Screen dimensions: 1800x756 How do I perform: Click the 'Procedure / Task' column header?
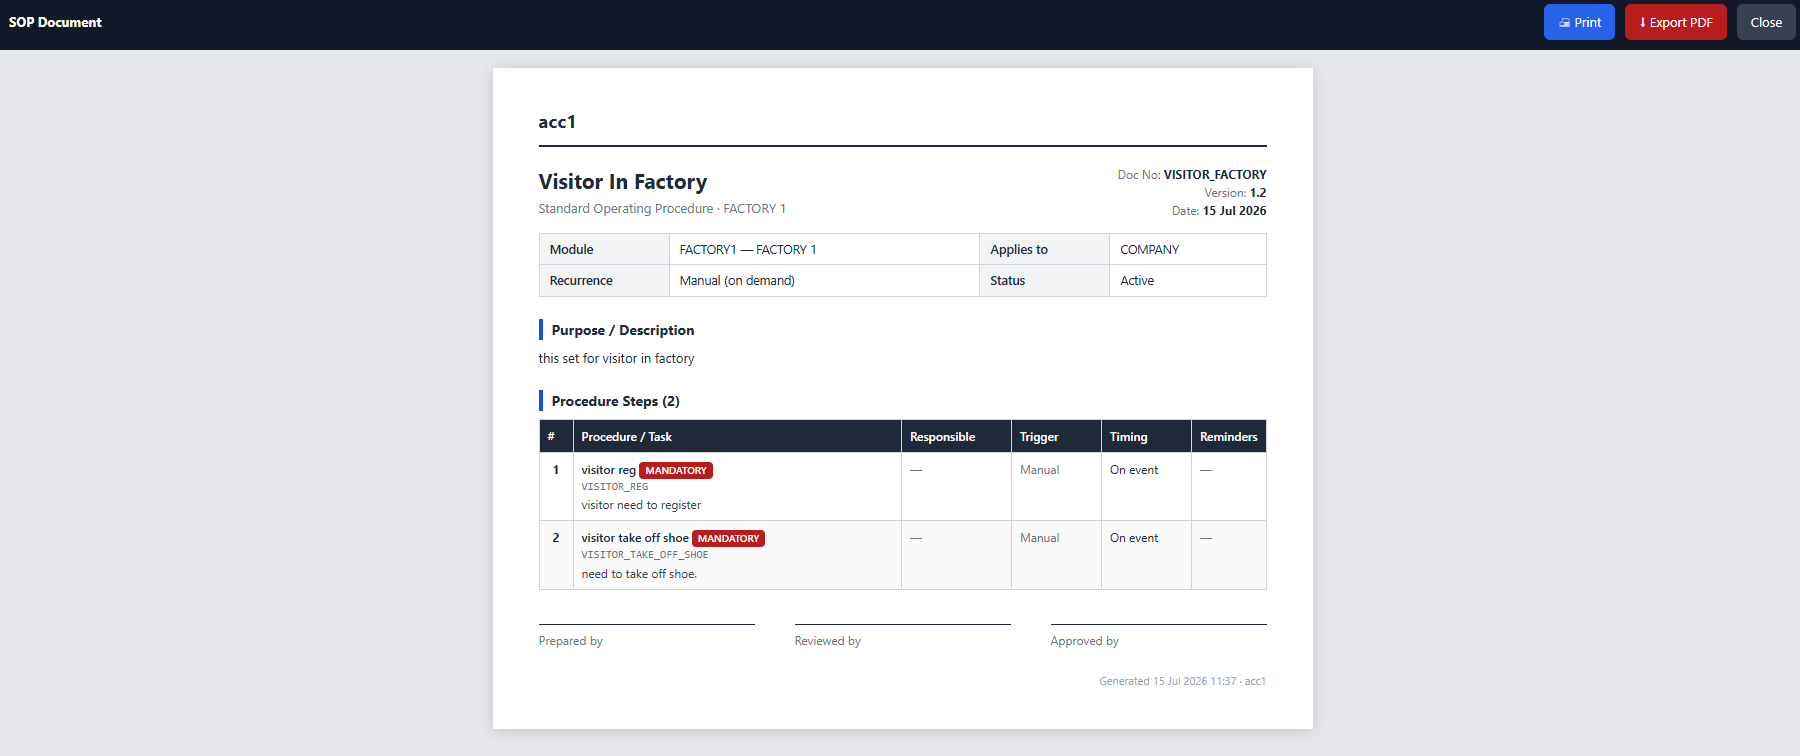coord(737,437)
